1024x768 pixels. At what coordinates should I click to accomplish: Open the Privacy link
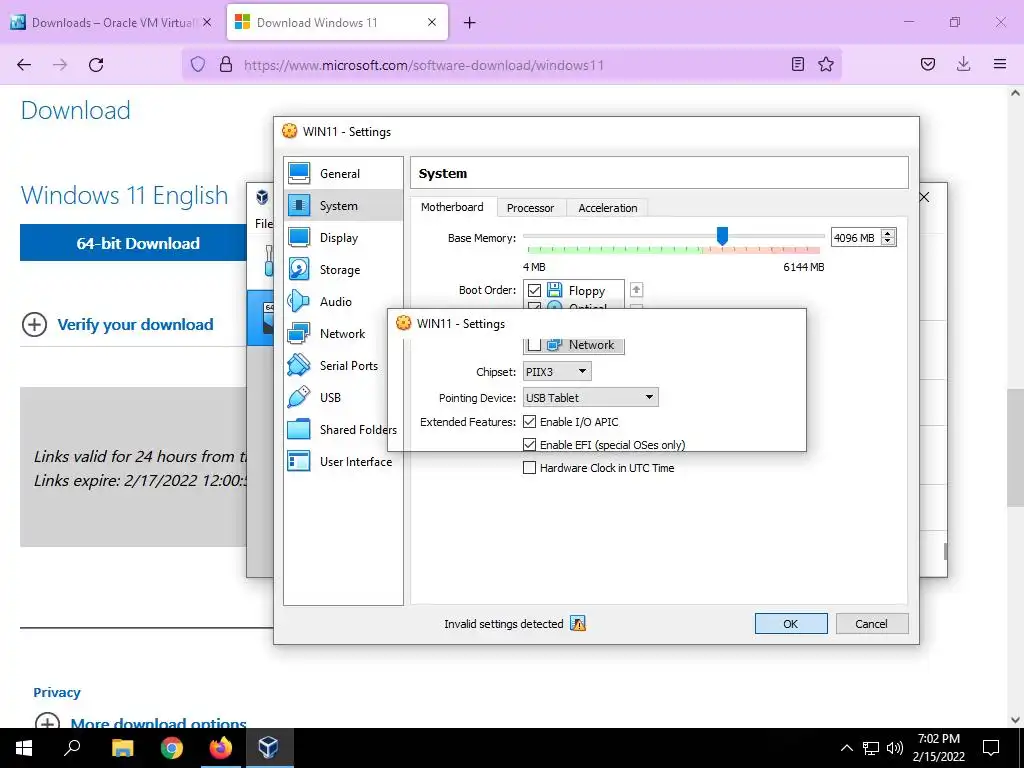[x=57, y=692]
